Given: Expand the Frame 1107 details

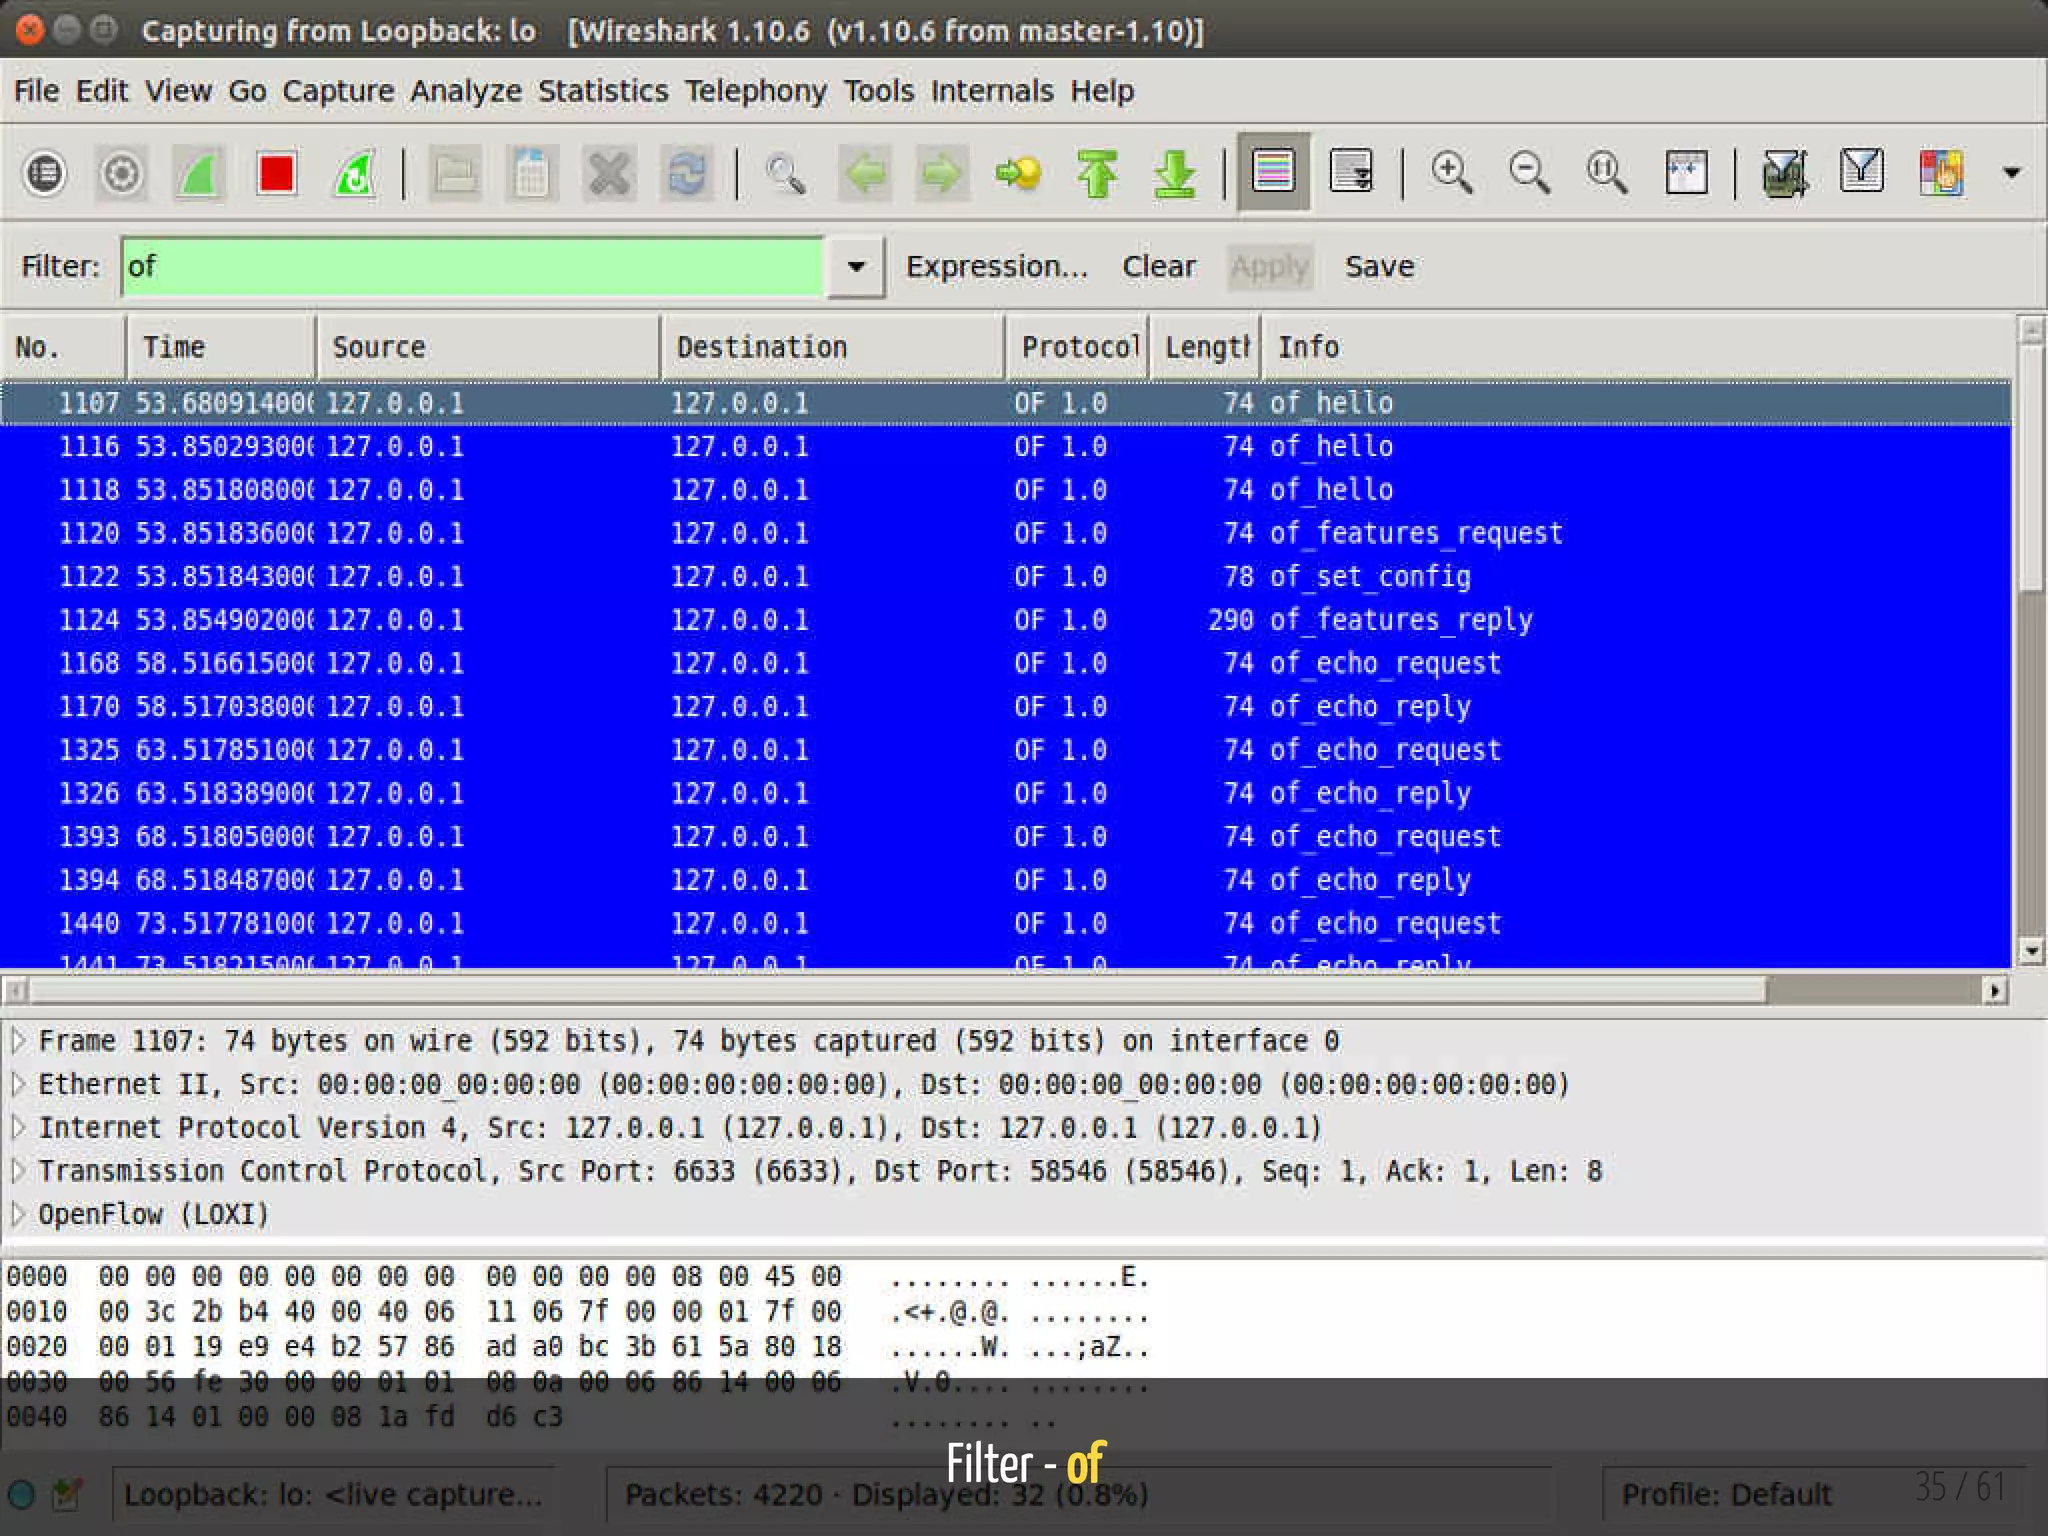Looking at the screenshot, I should (x=18, y=1041).
